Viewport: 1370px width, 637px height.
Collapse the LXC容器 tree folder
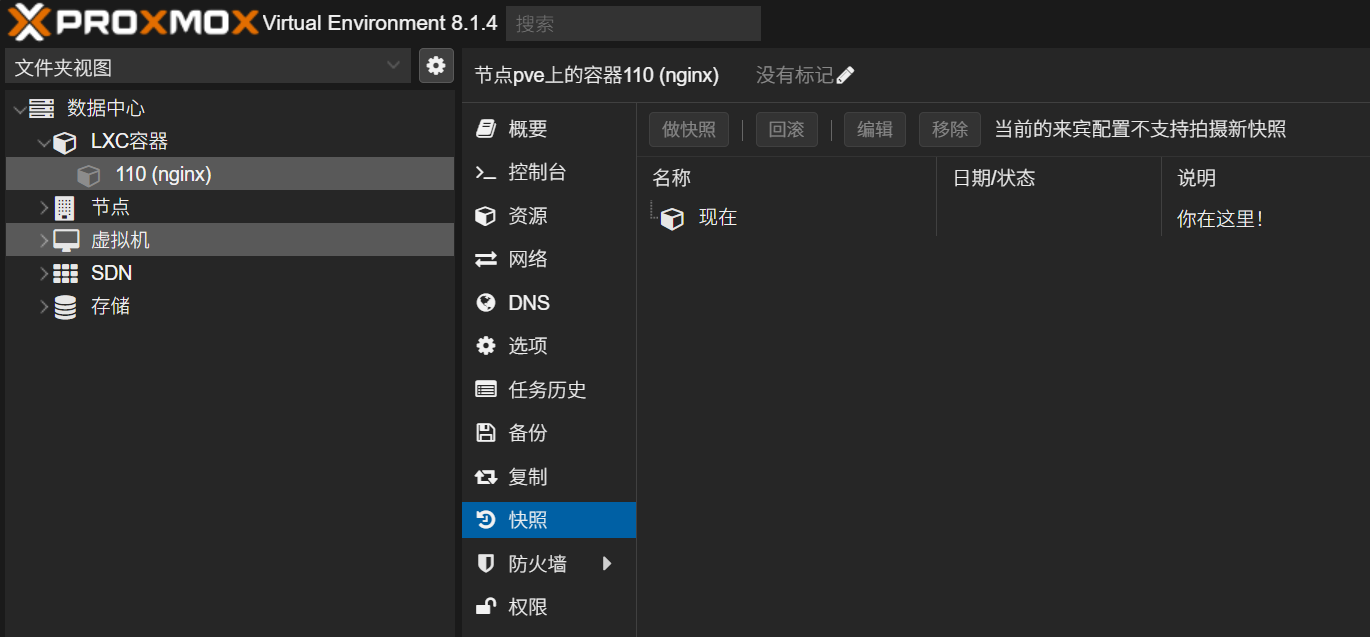[x=44, y=142]
